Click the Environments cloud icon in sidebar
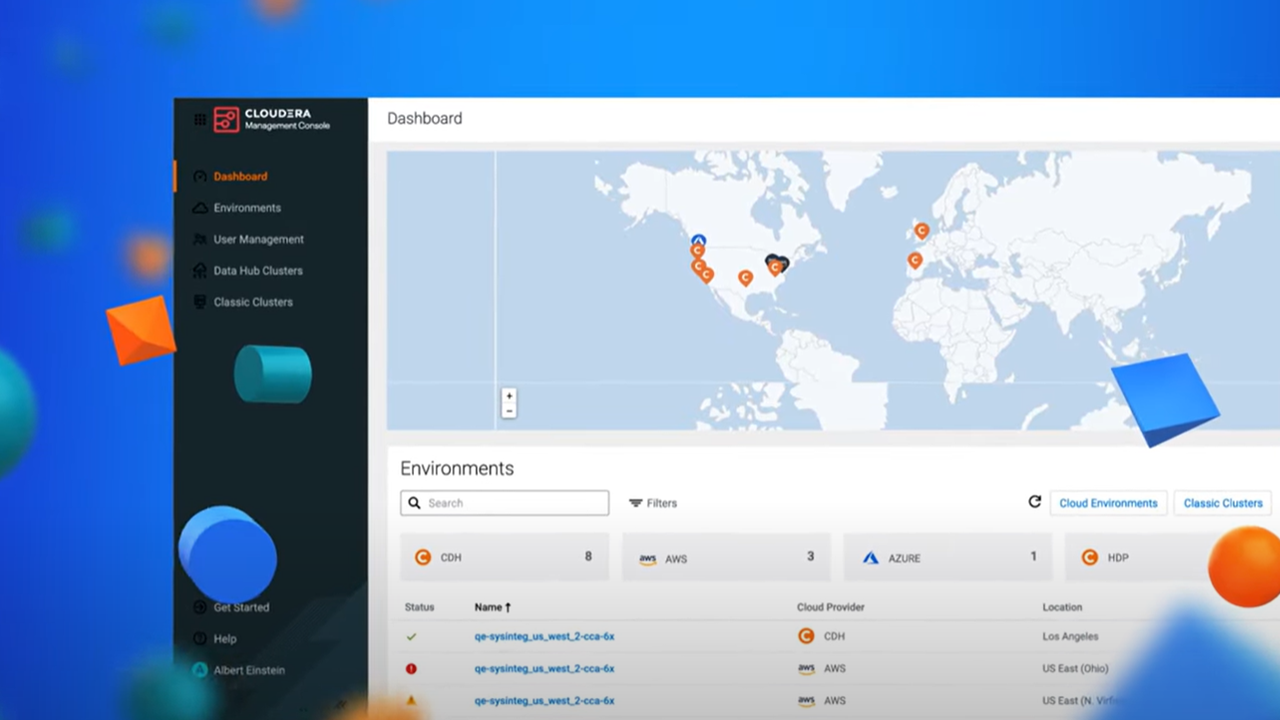Viewport: 1280px width, 720px height. (200, 208)
